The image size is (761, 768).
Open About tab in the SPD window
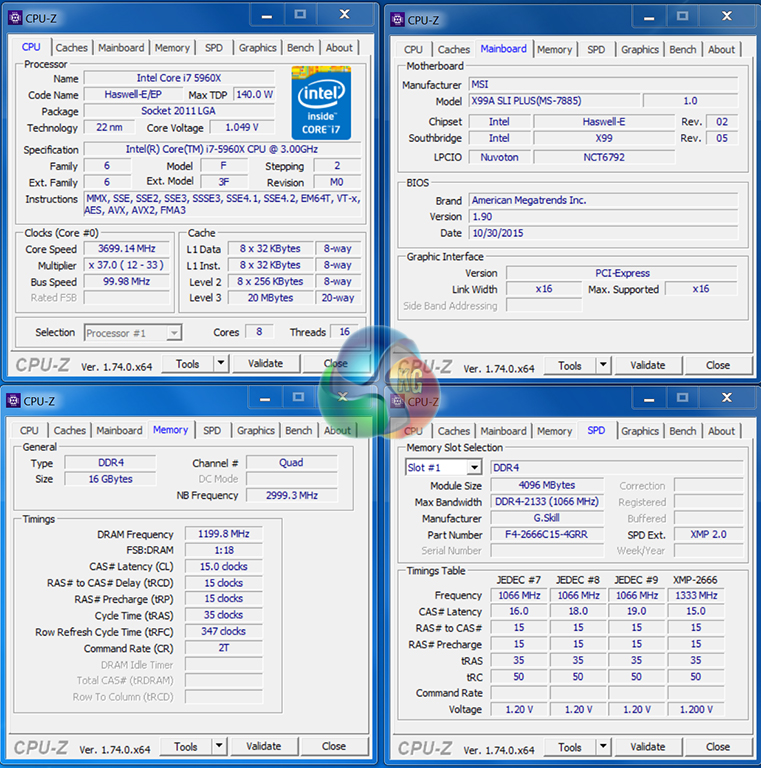(x=721, y=431)
